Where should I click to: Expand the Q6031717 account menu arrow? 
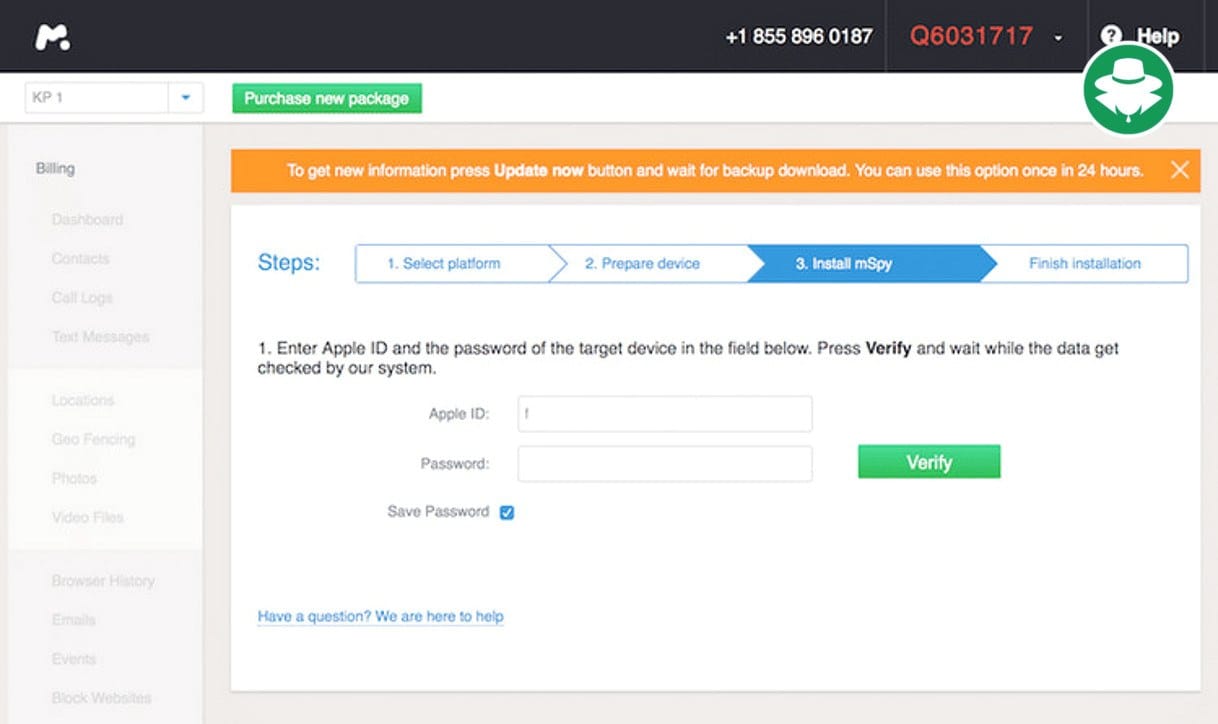(1058, 38)
